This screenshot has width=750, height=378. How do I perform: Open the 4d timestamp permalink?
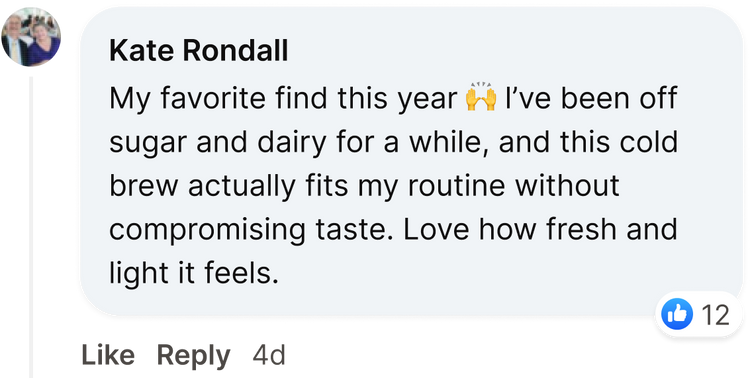click(x=269, y=356)
